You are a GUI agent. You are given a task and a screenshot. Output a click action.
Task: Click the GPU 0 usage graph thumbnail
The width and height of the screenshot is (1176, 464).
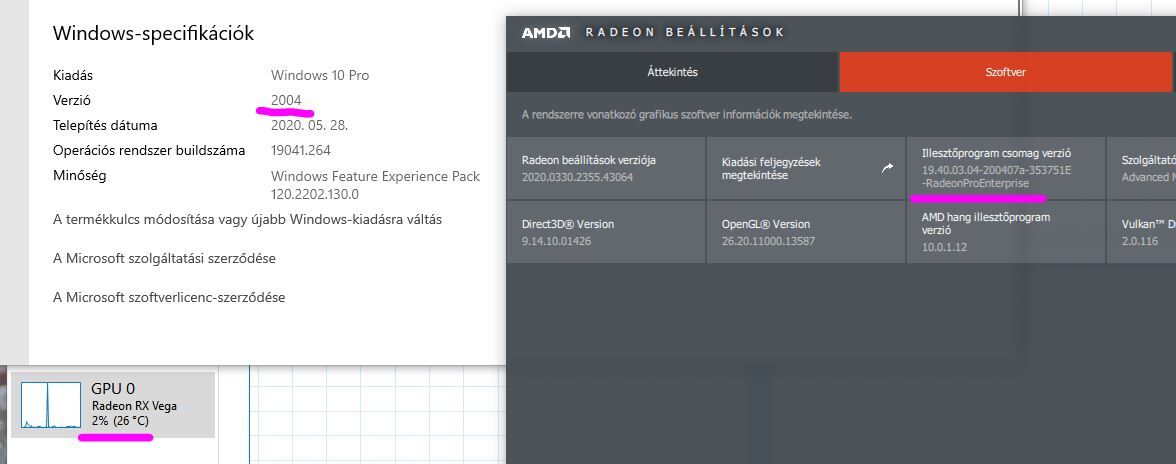51,405
